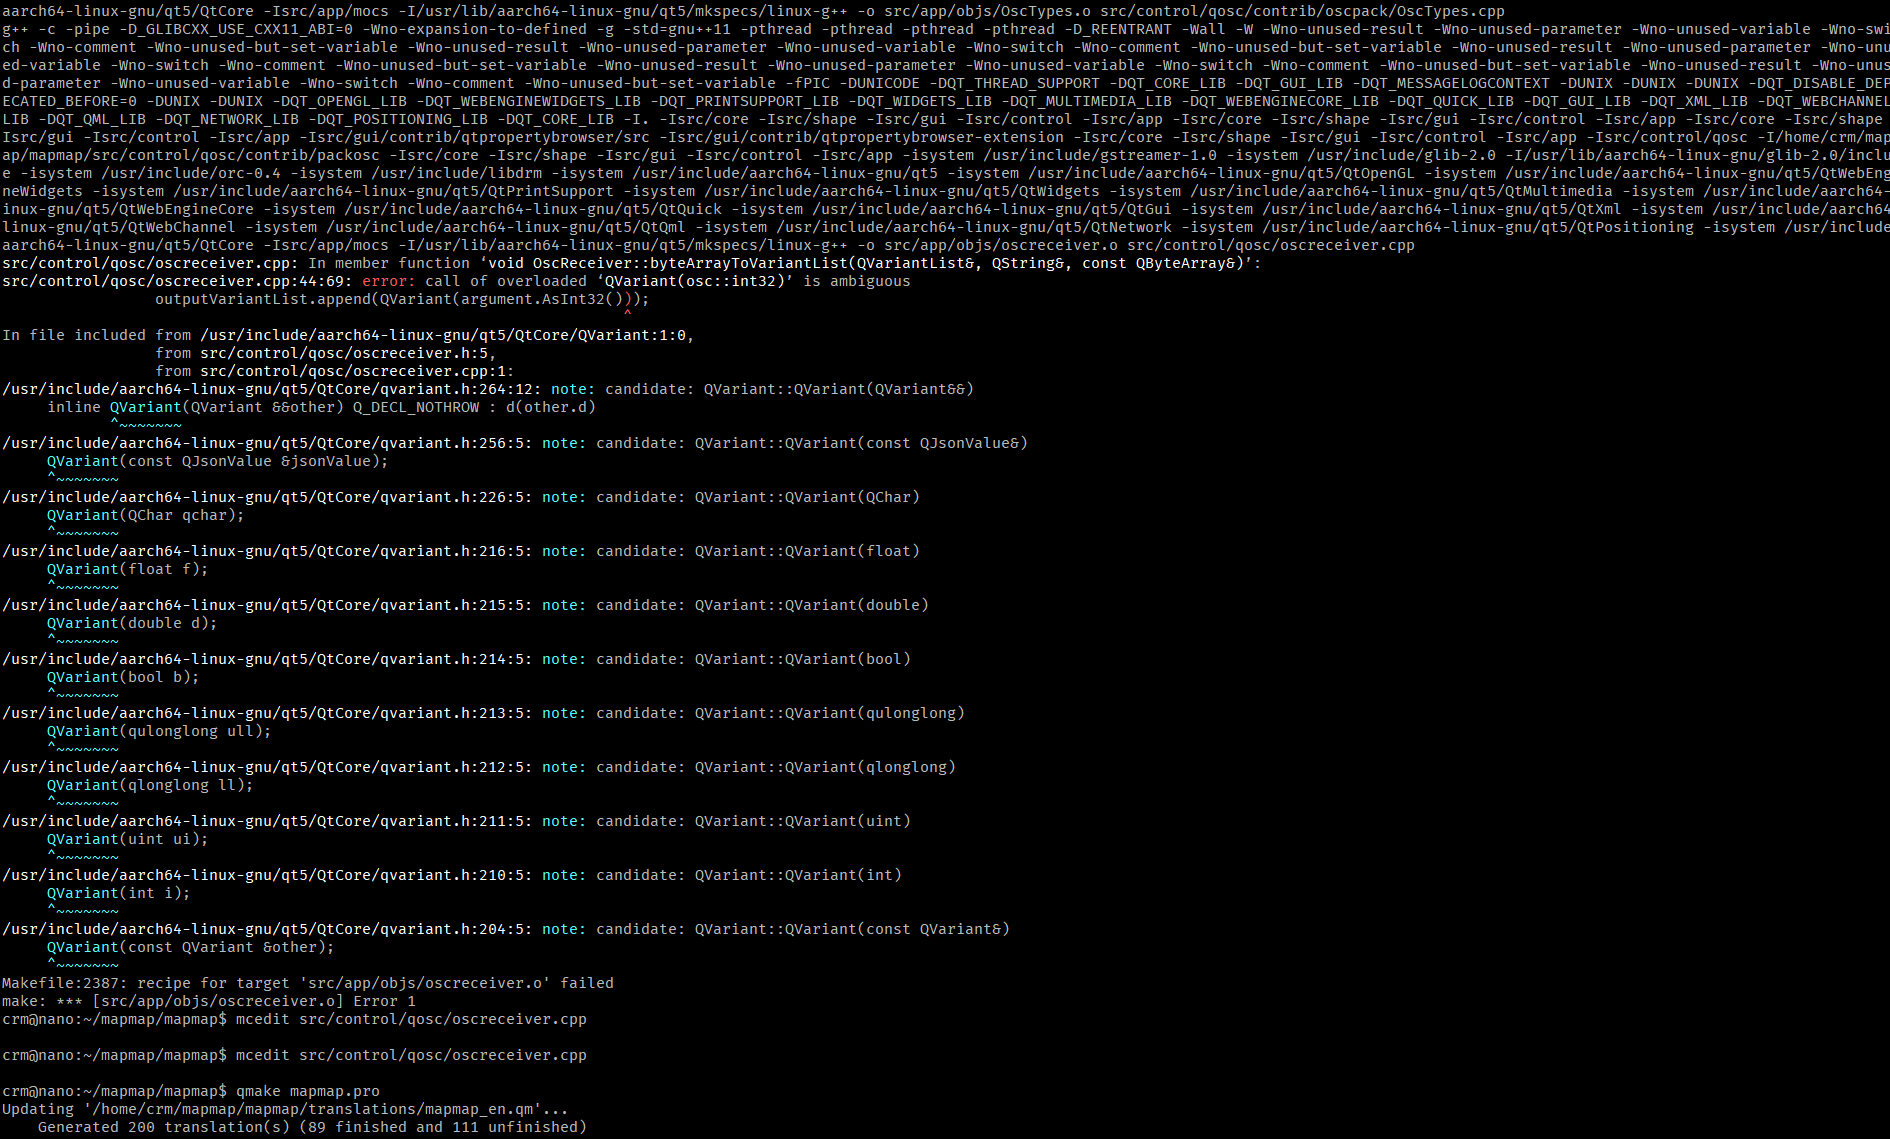
Task: Click "from src/control/qosc/oscreceiver.cpp:1:" line
Action: pos(335,371)
